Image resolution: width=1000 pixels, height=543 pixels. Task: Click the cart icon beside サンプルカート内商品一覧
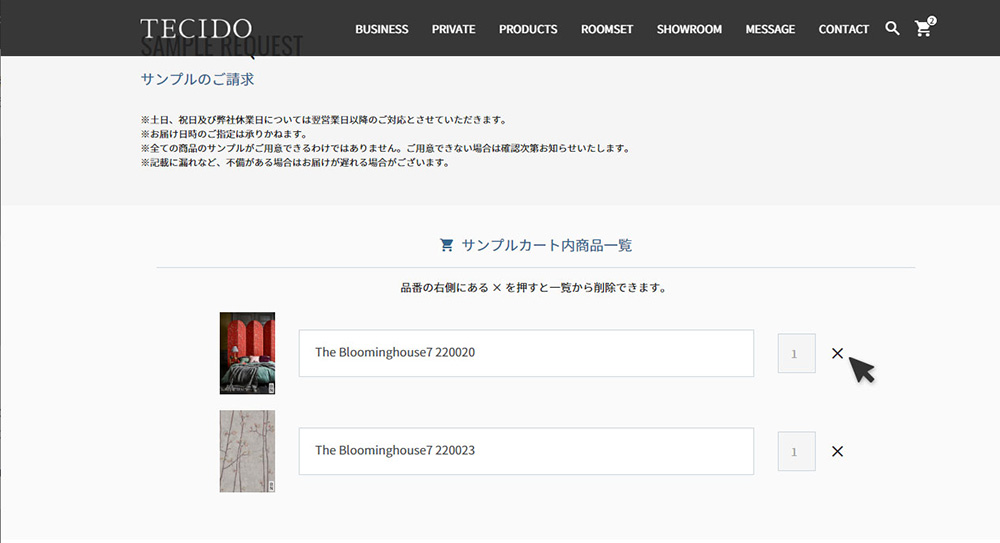446,245
